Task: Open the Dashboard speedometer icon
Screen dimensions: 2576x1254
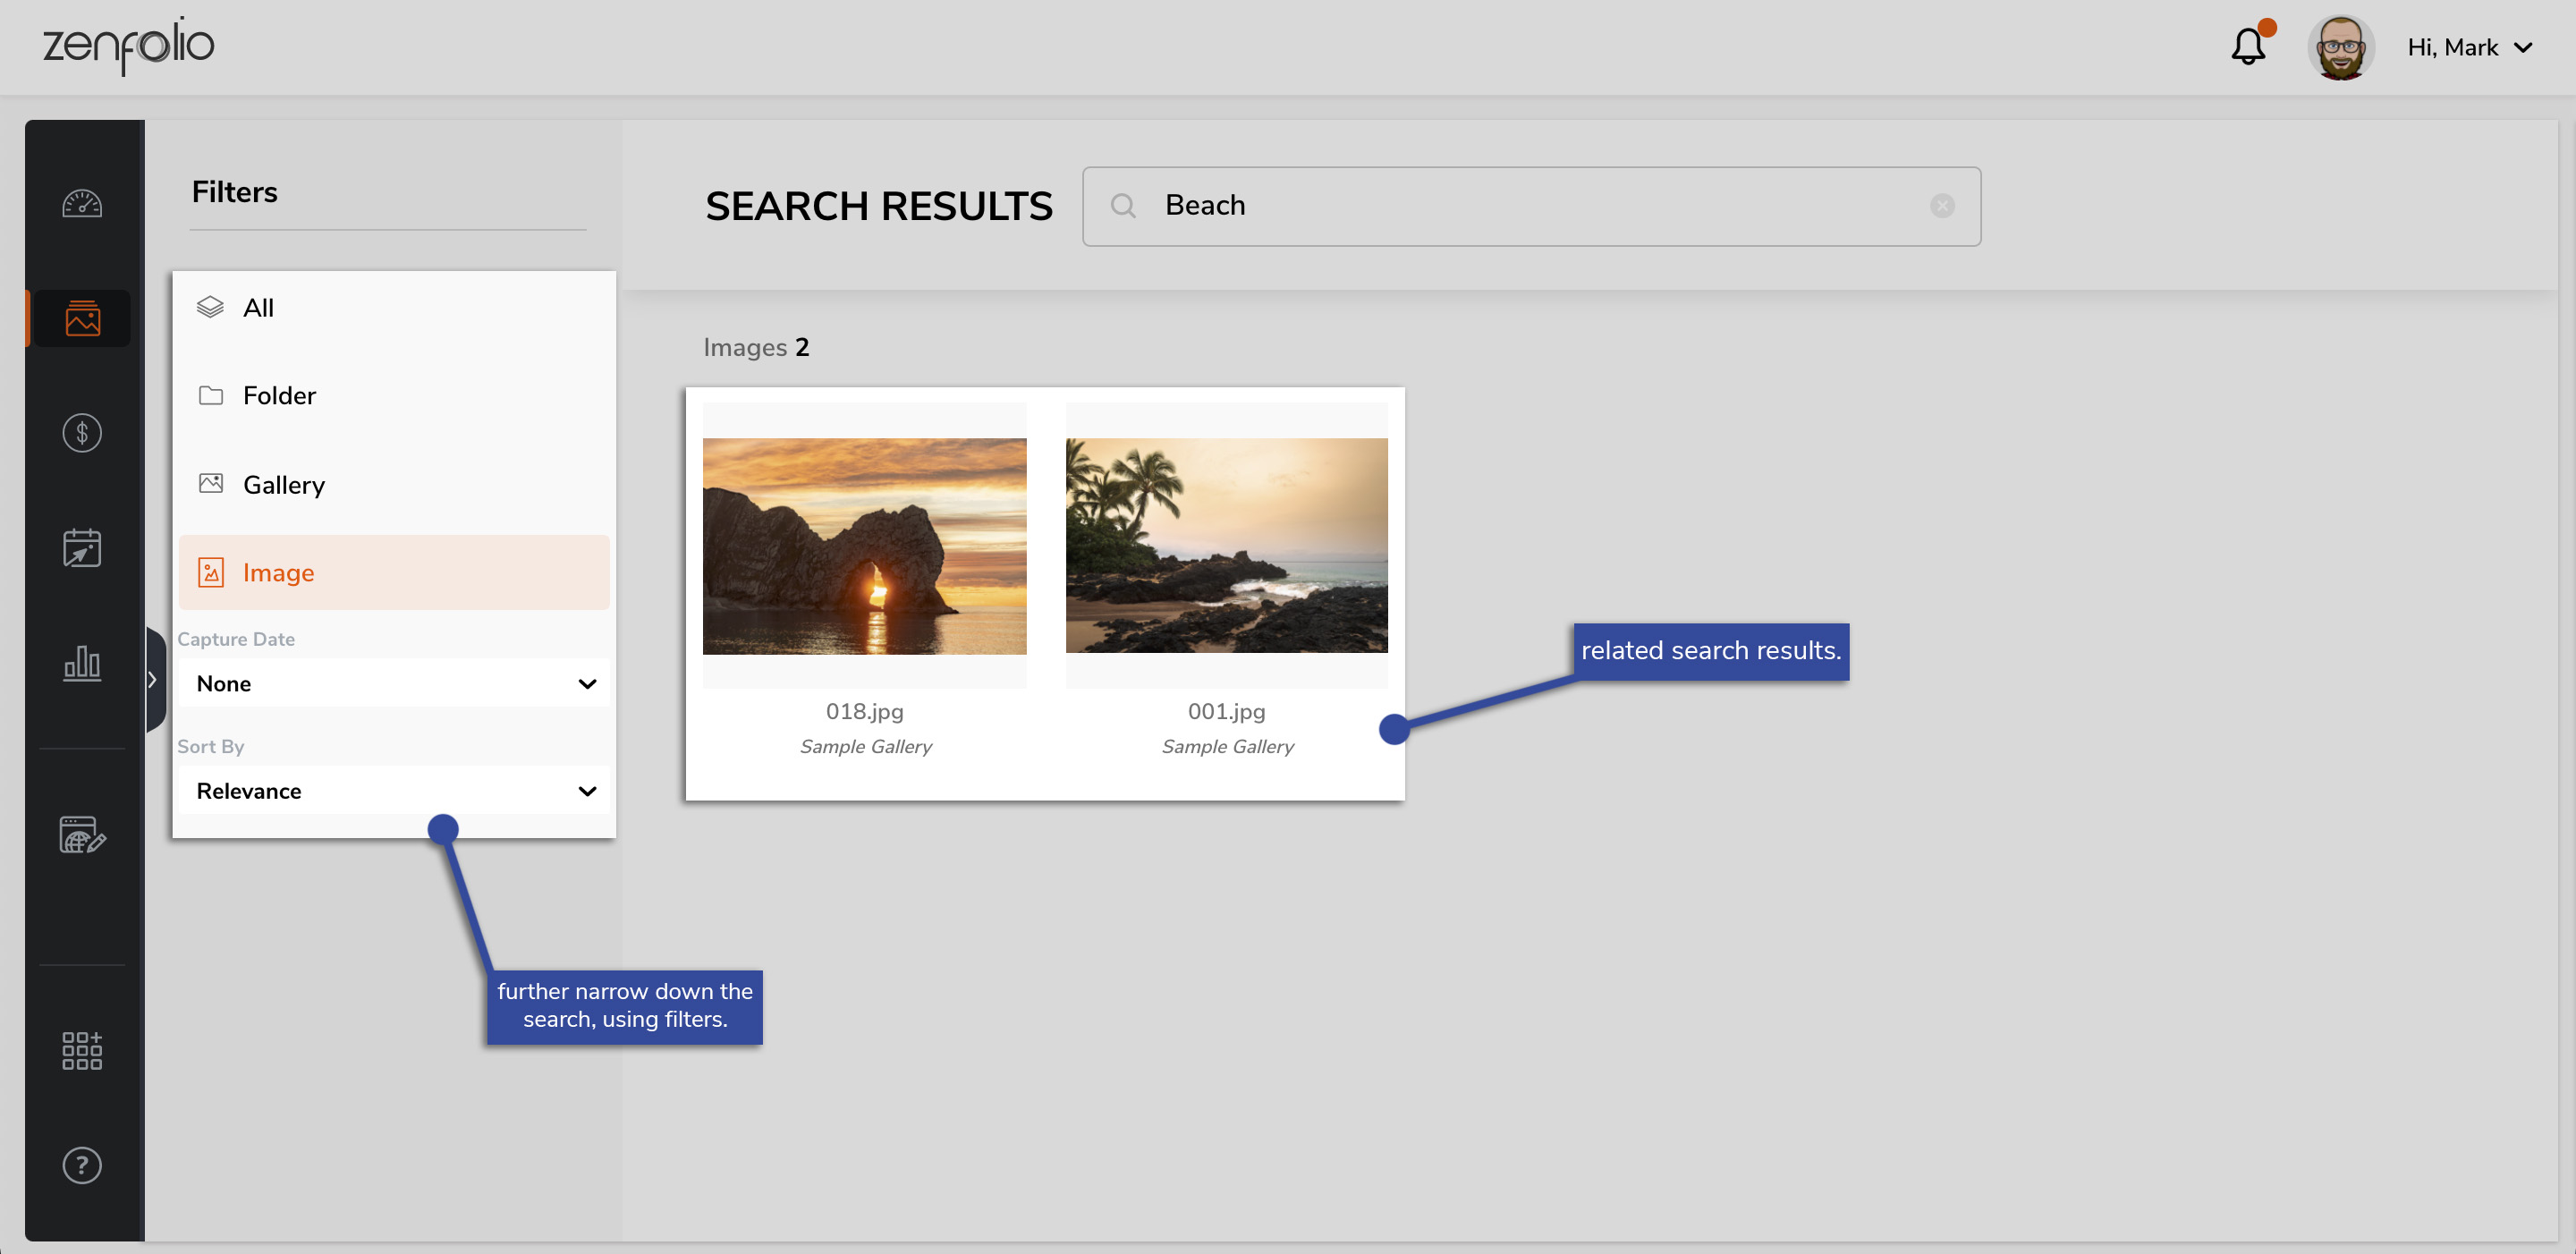Action: [82, 203]
